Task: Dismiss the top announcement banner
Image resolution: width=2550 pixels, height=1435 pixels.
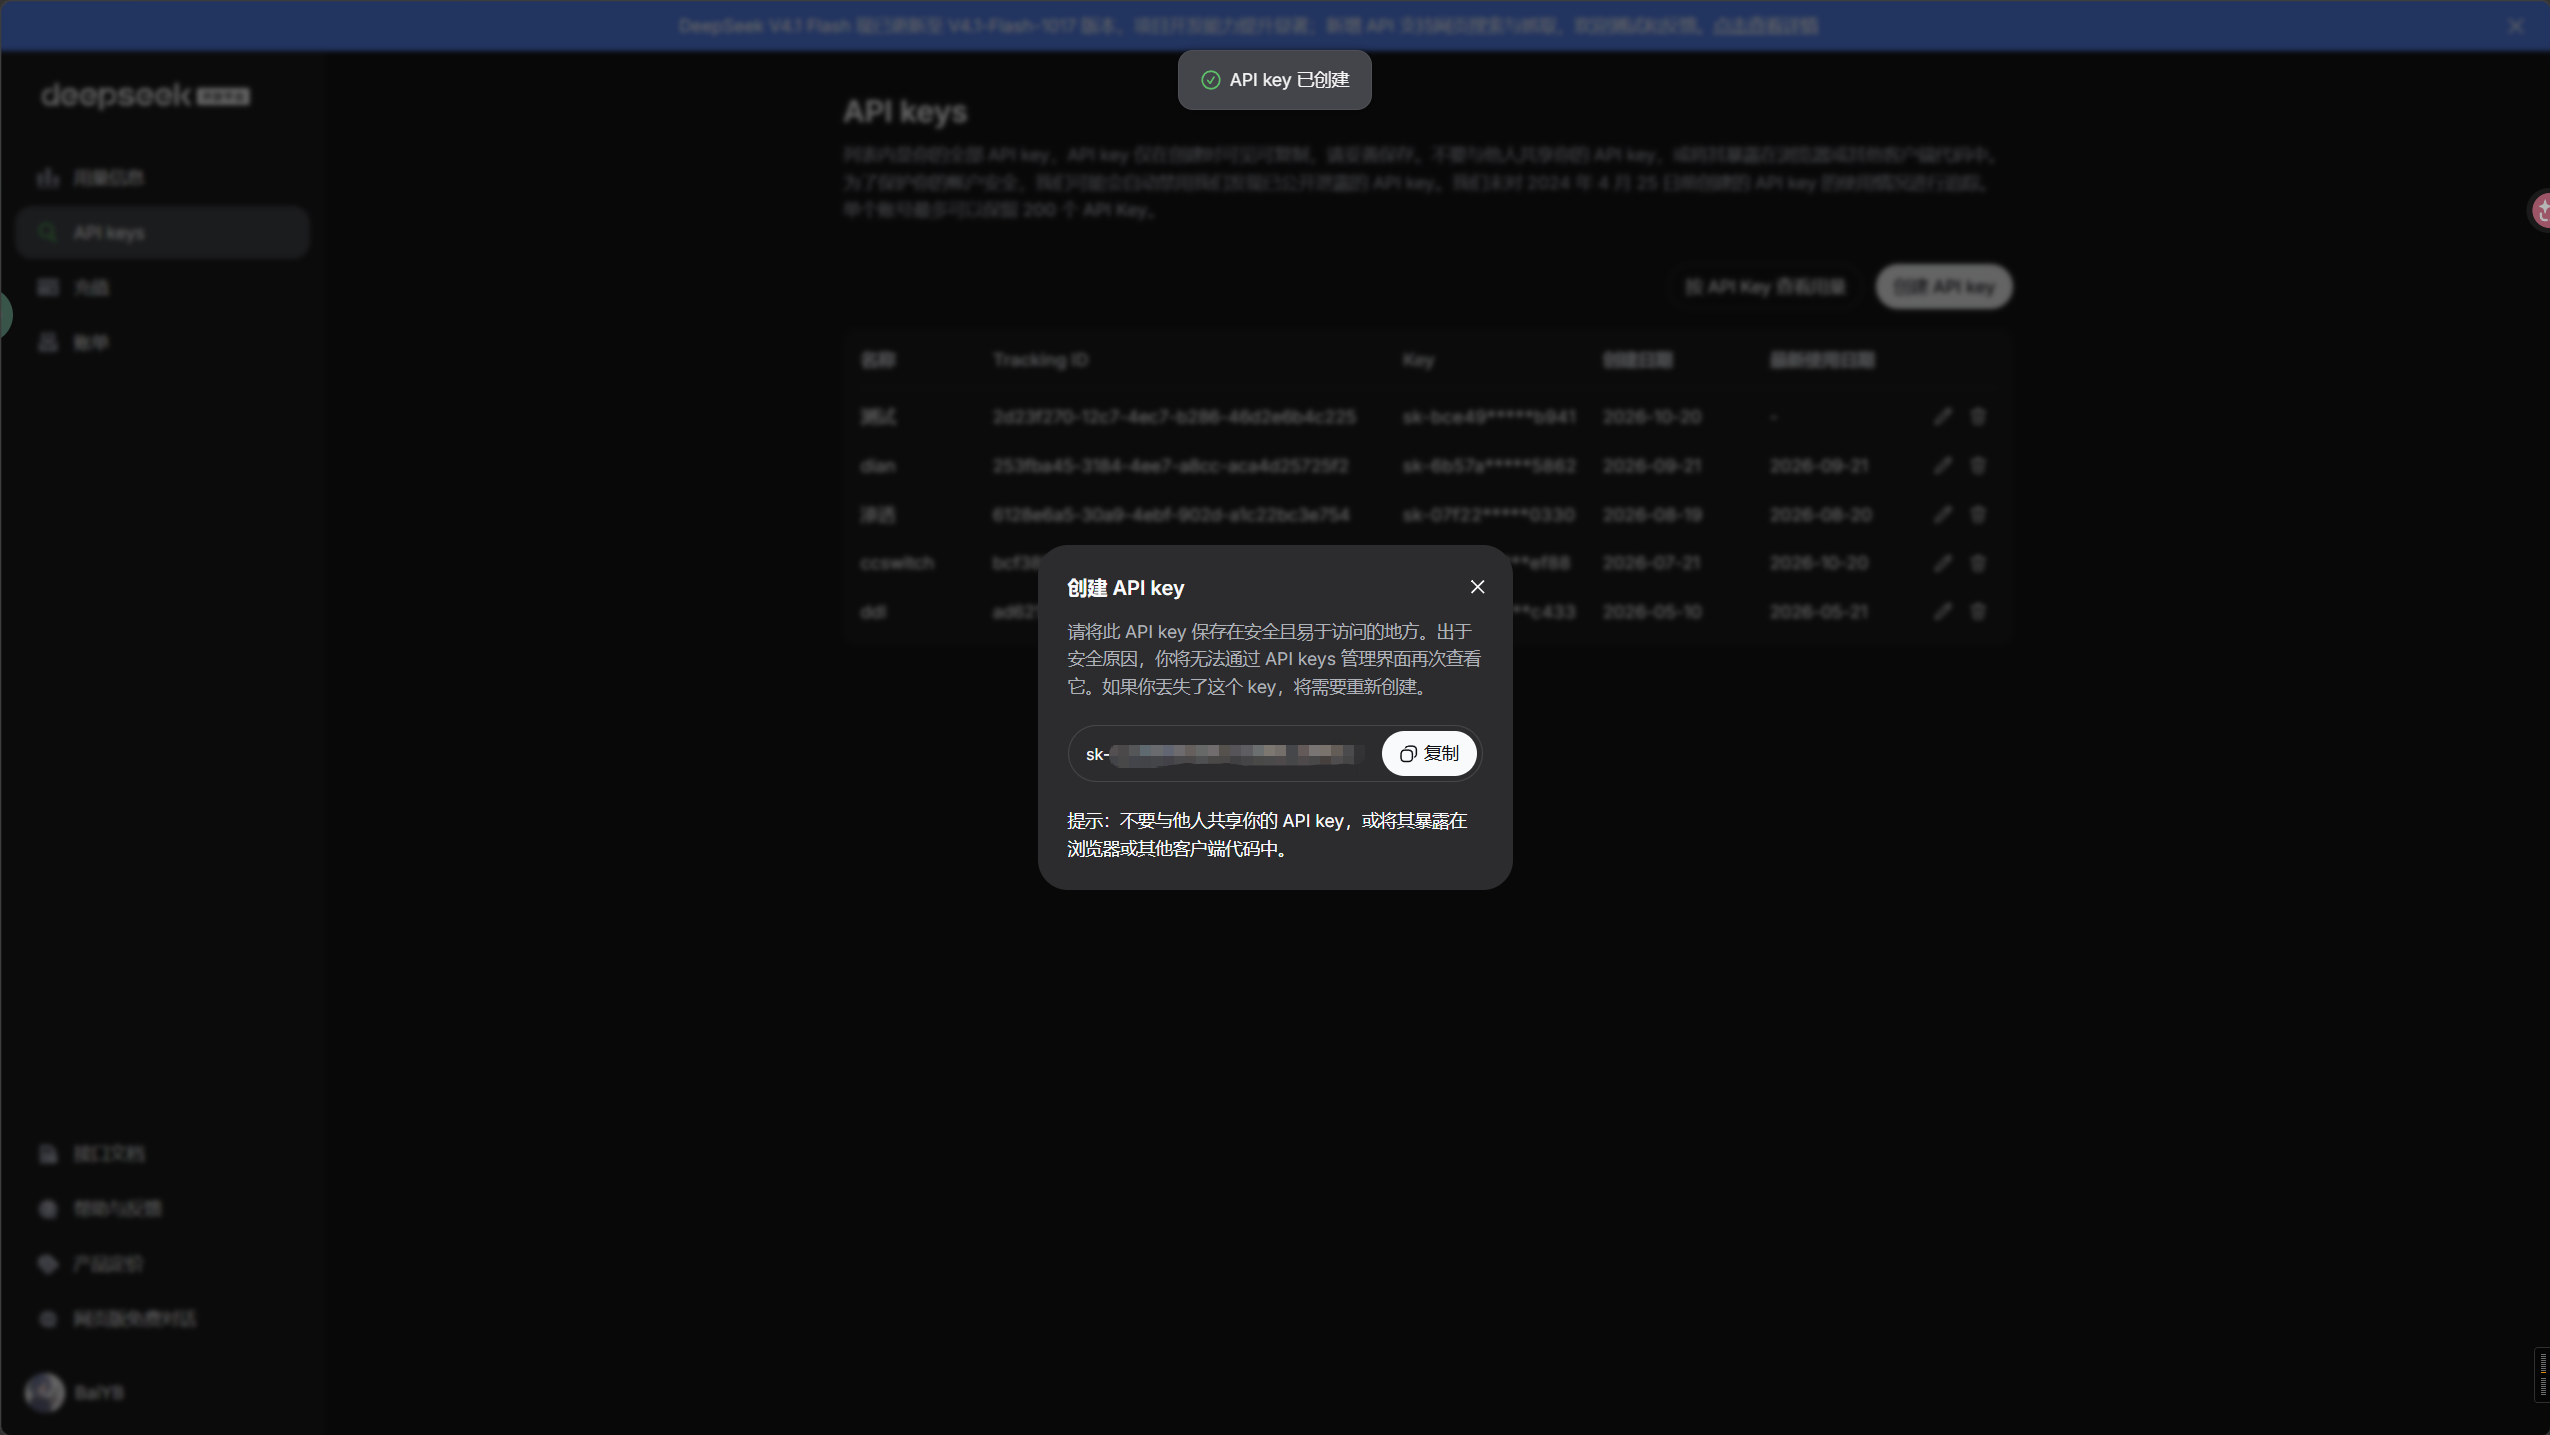Action: pyautogui.click(x=2516, y=26)
